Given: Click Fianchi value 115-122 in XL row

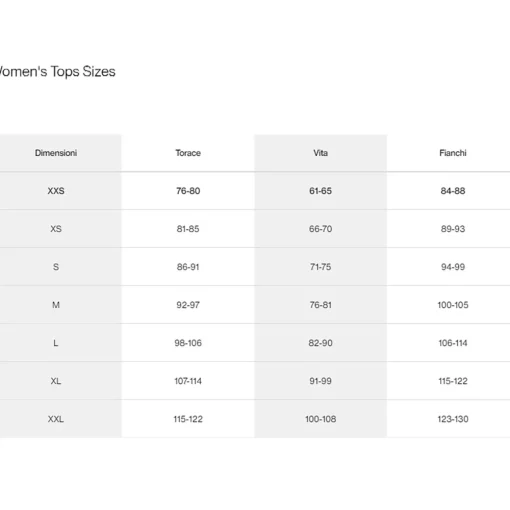Looking at the screenshot, I should (x=453, y=381).
